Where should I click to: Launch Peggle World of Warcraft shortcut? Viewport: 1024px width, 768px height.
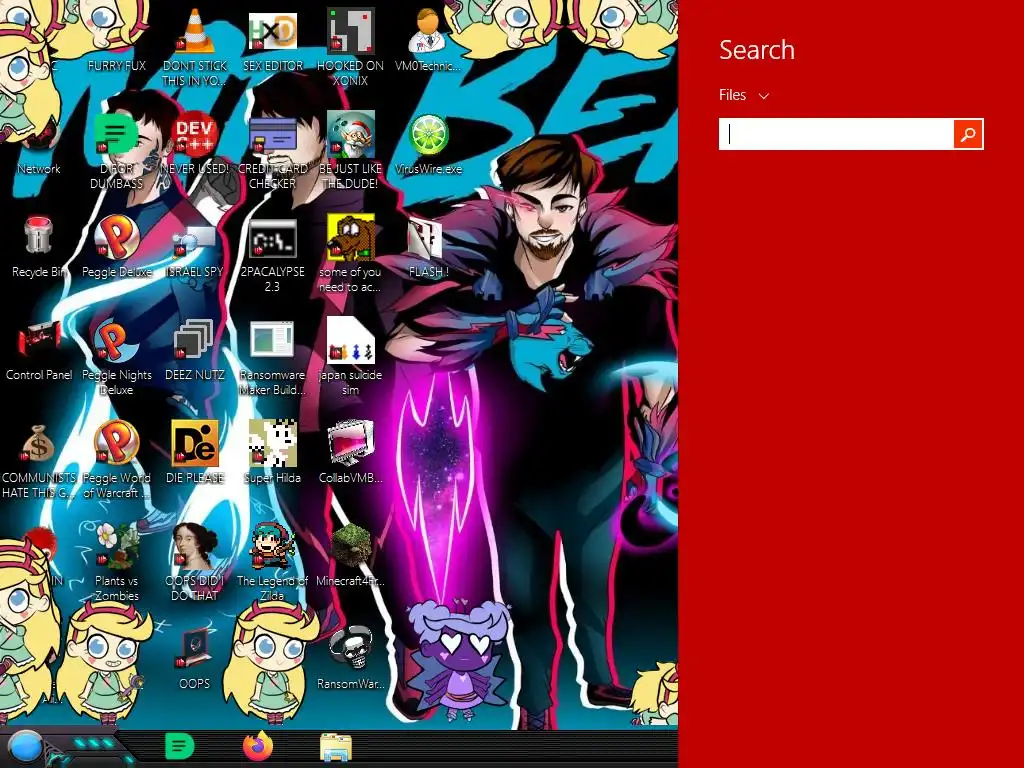tap(116, 443)
